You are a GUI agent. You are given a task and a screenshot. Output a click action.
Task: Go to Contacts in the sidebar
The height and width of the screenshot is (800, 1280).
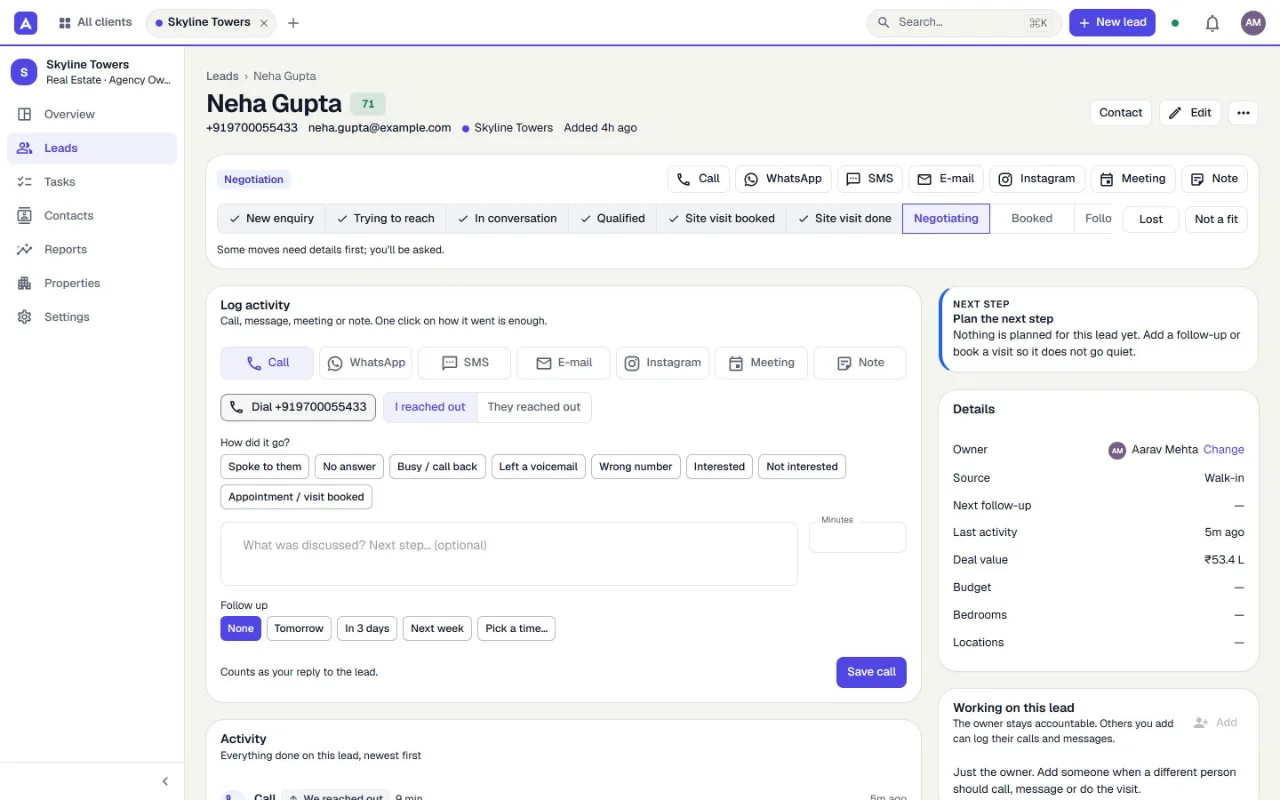pyautogui.click(x=92, y=216)
